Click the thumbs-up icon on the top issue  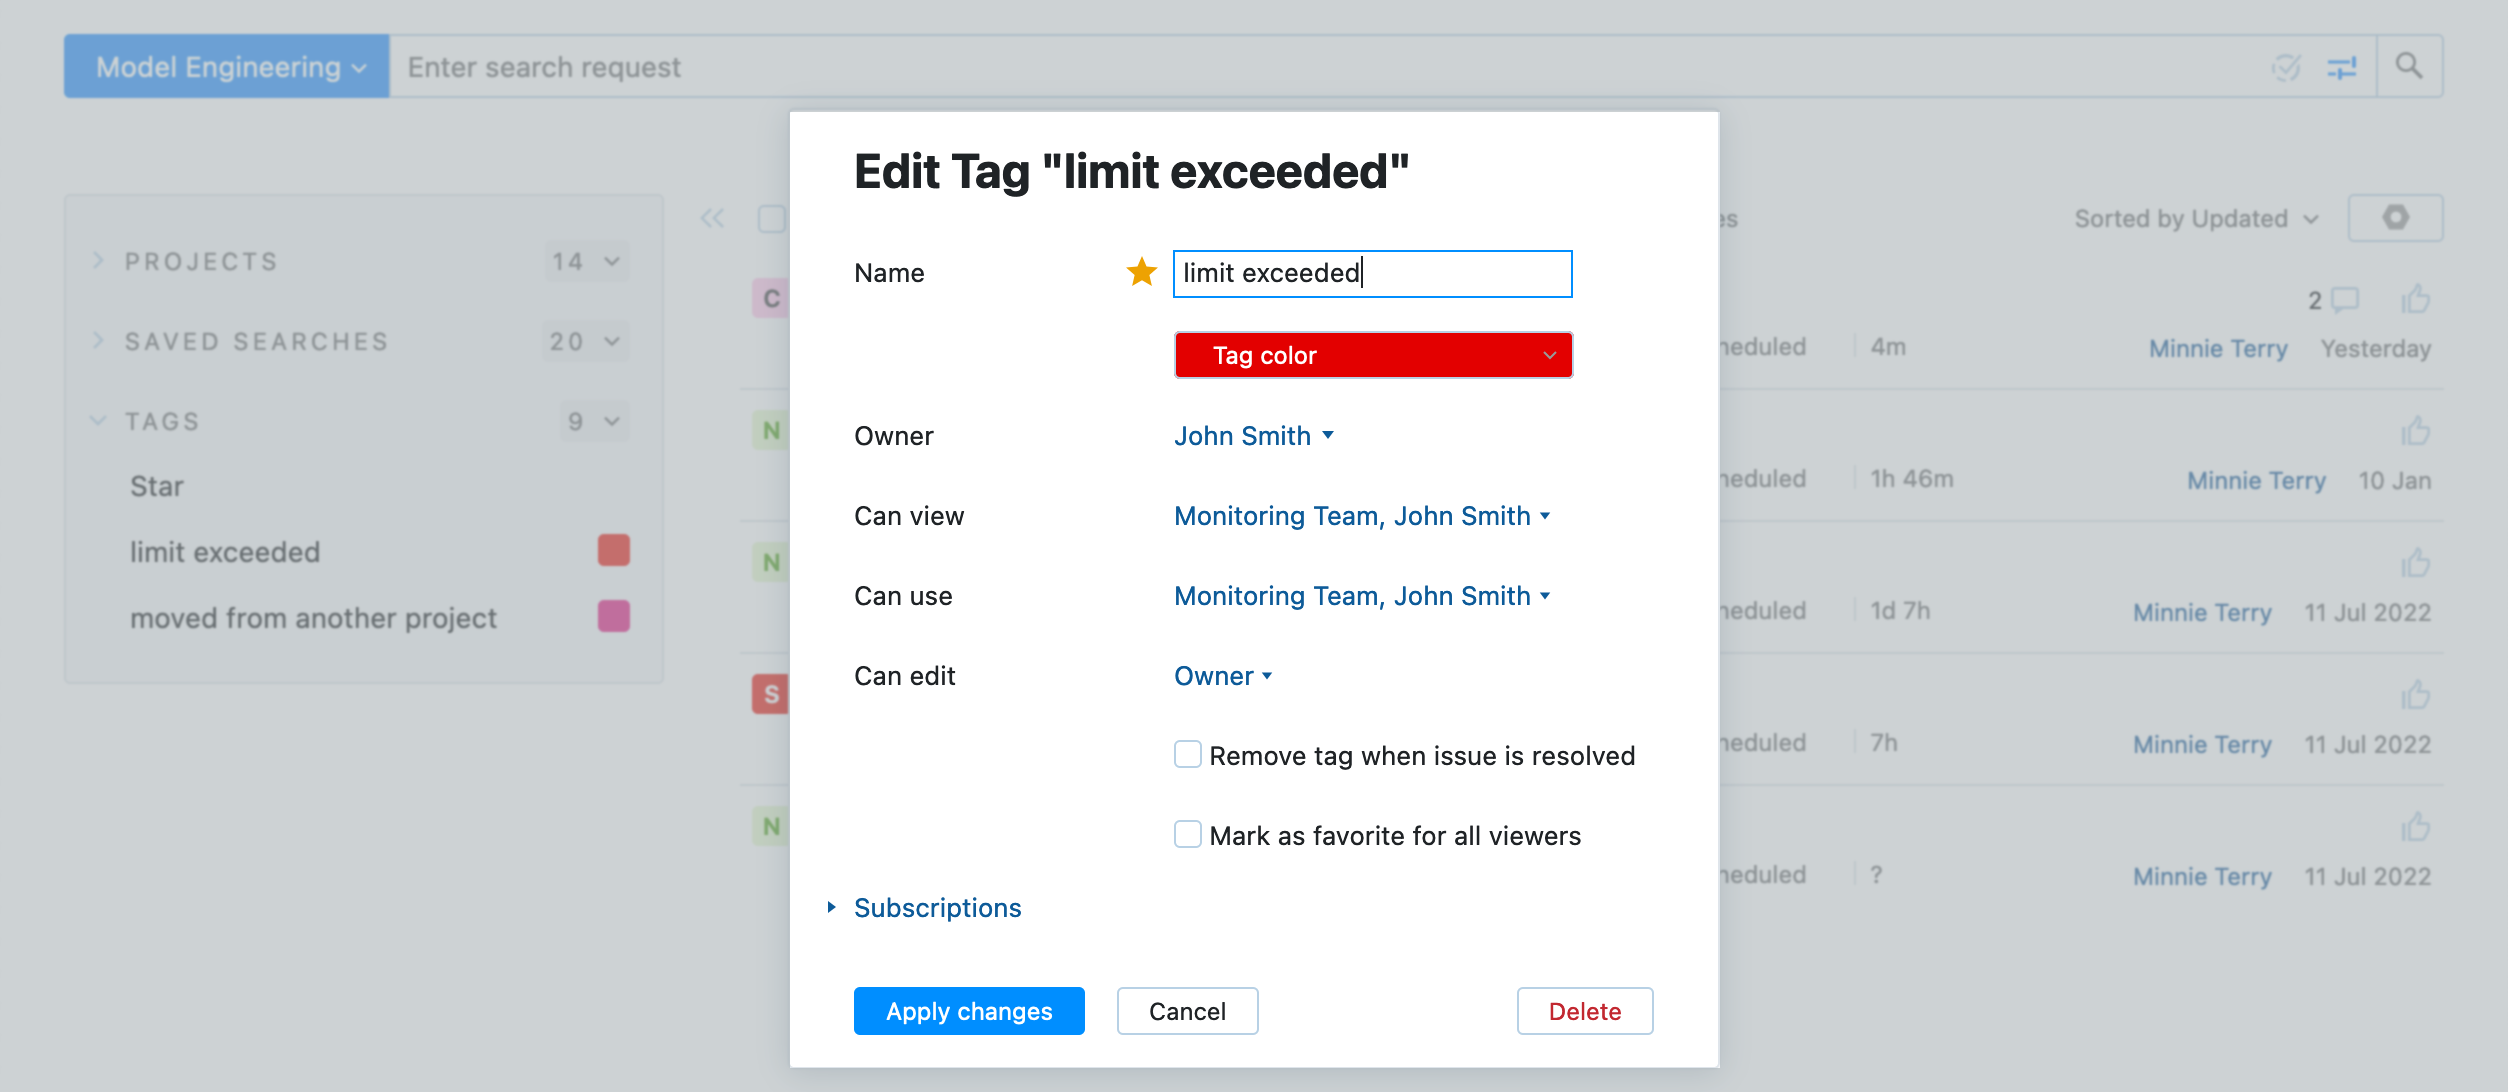[2418, 299]
